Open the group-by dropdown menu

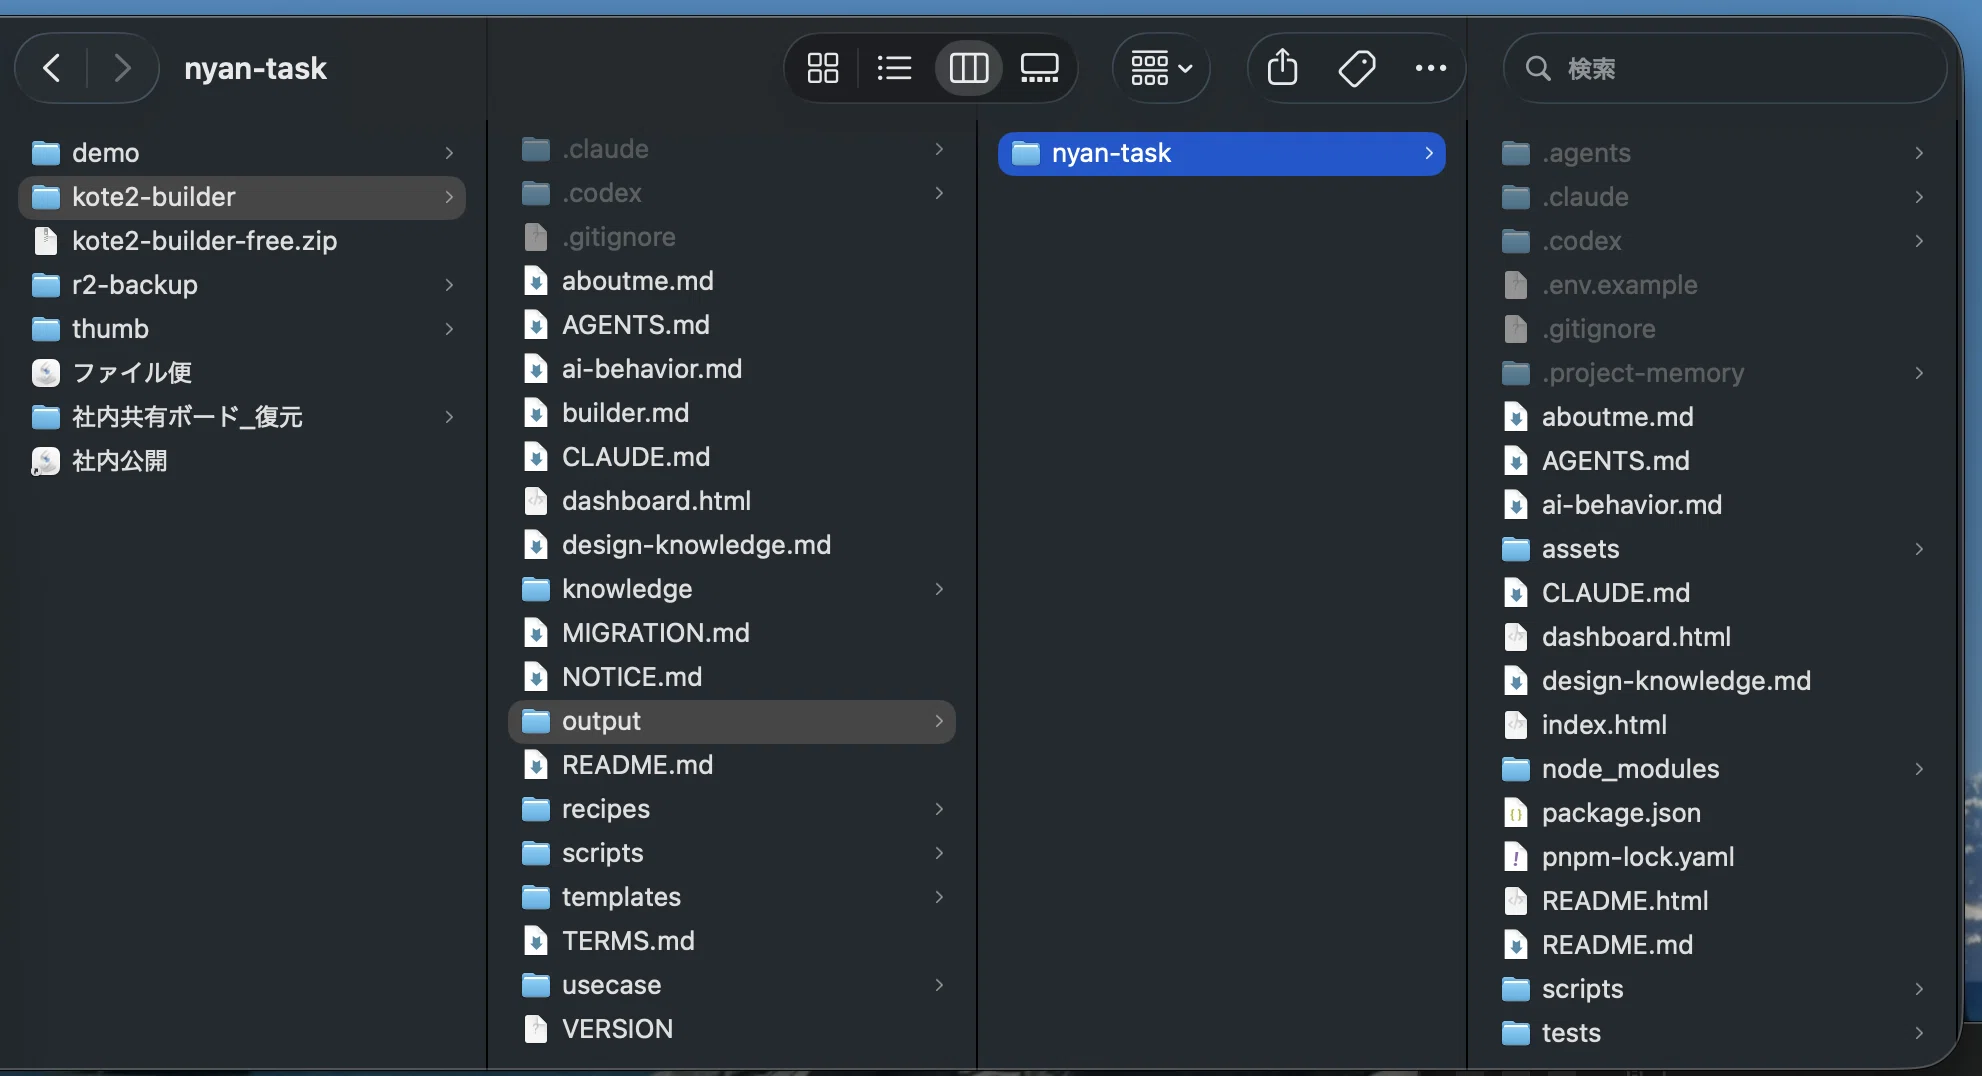1161,68
